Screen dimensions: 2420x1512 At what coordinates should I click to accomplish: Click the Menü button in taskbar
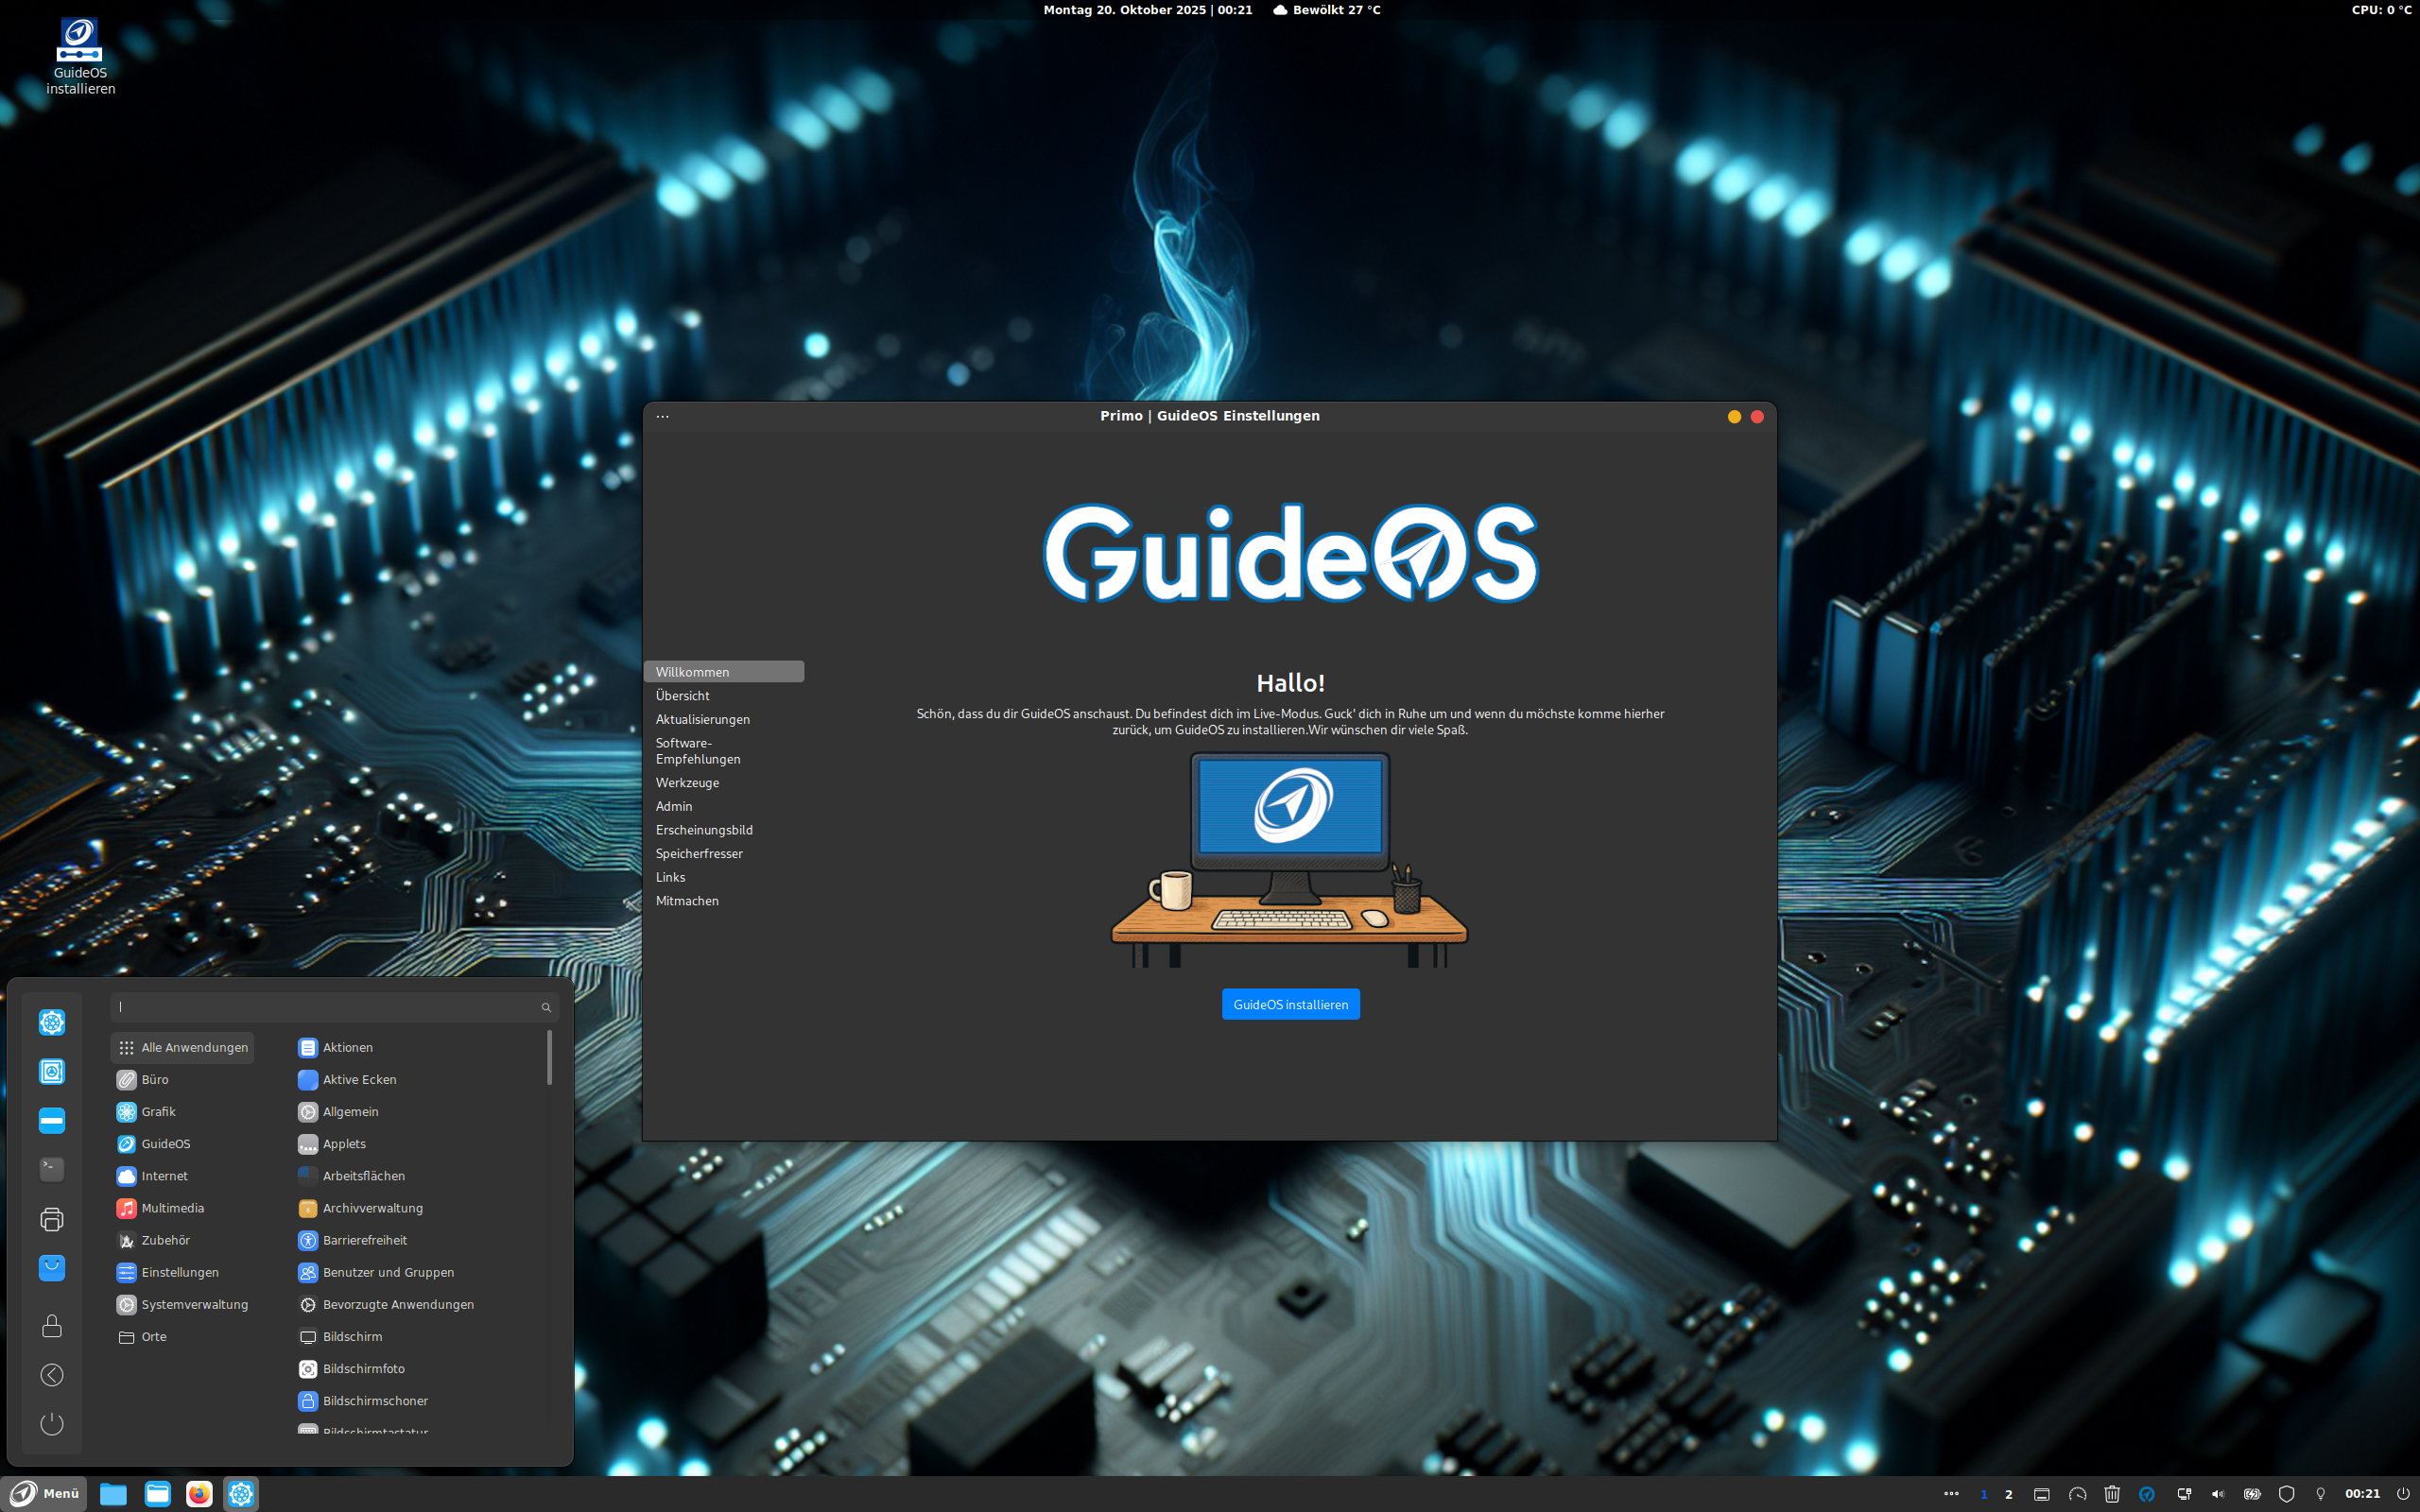point(45,1494)
